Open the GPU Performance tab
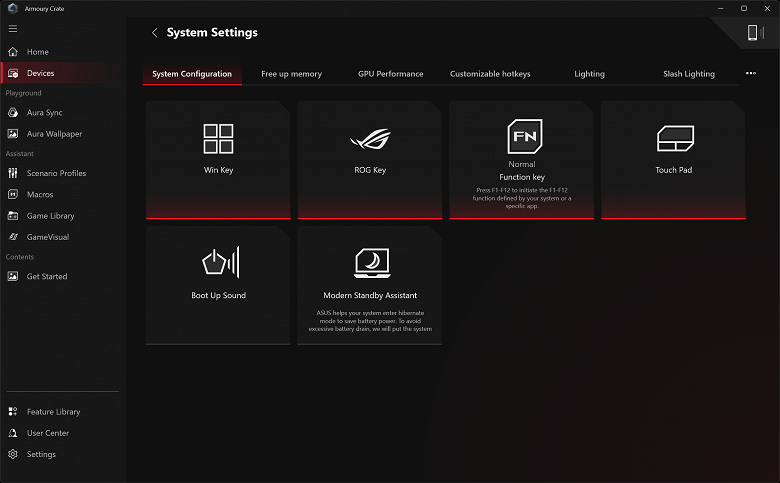This screenshot has height=483, width=780. tap(390, 74)
